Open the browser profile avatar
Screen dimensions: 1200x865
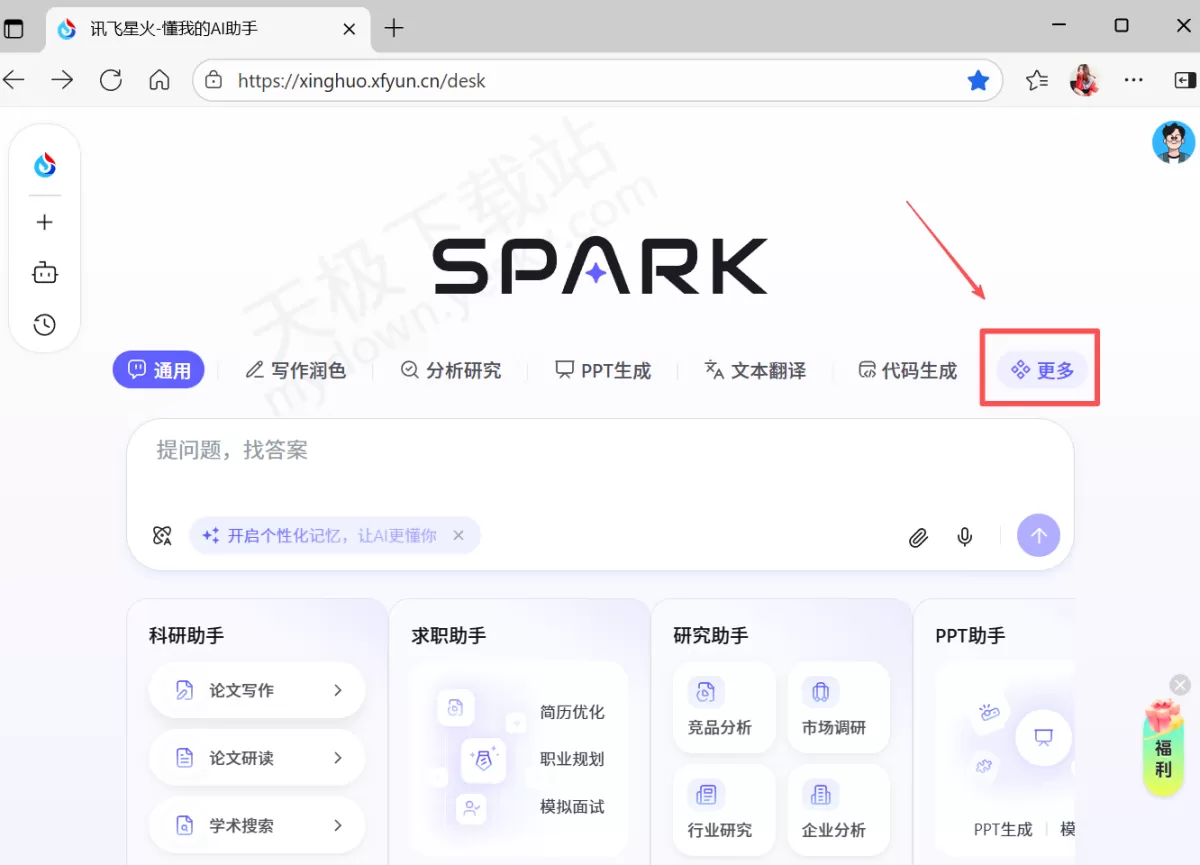click(x=1084, y=80)
